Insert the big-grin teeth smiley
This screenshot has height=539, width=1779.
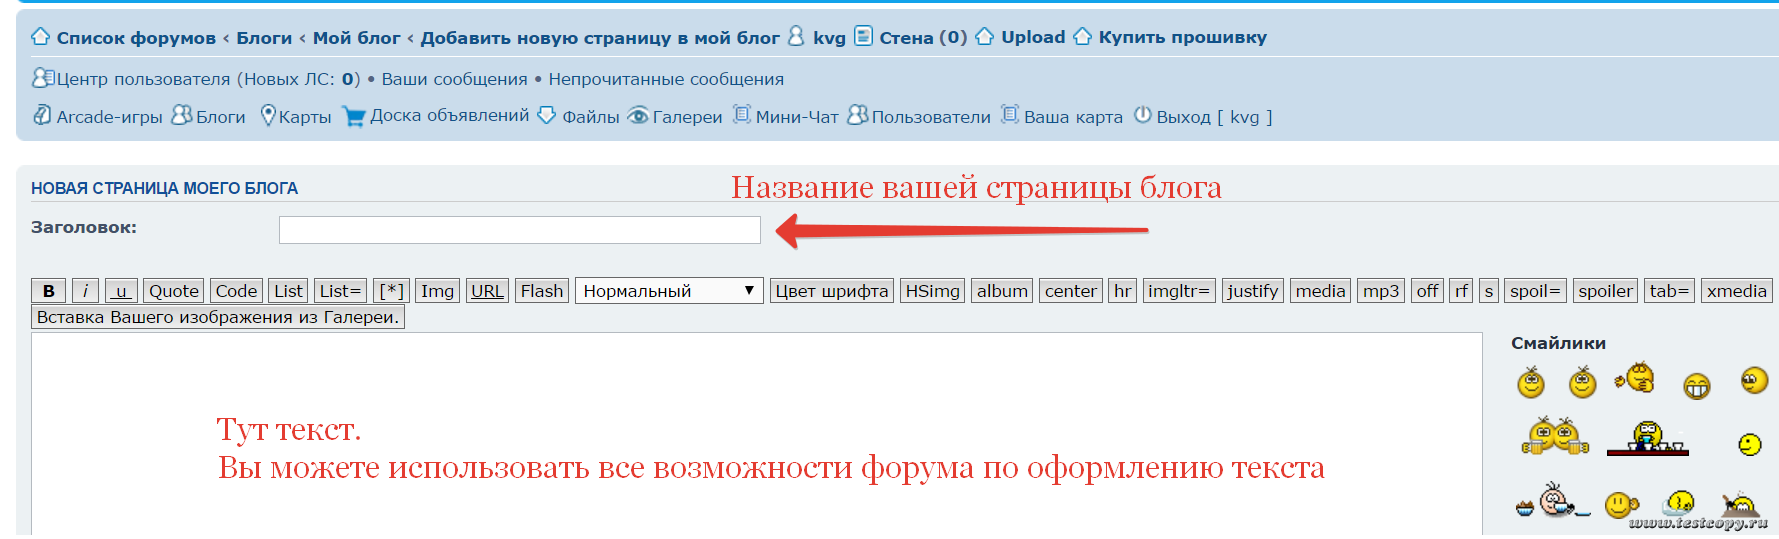click(x=1697, y=385)
